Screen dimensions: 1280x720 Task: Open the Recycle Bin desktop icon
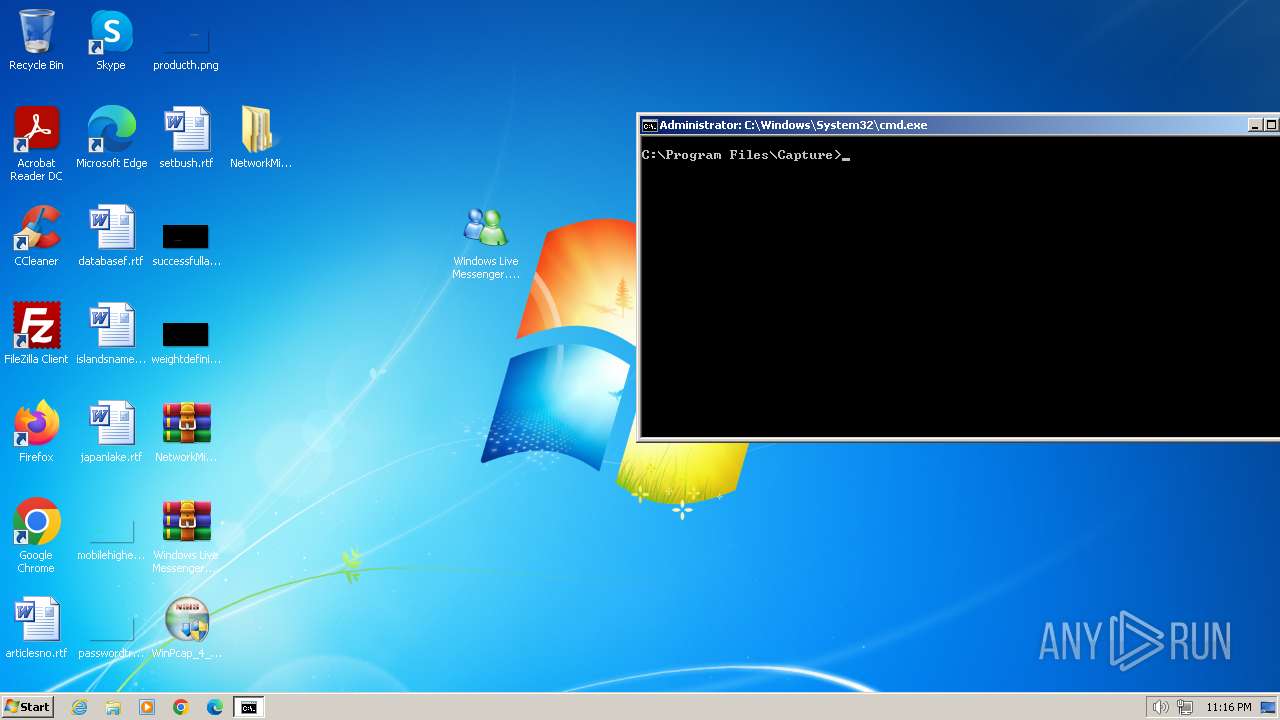click(36, 40)
